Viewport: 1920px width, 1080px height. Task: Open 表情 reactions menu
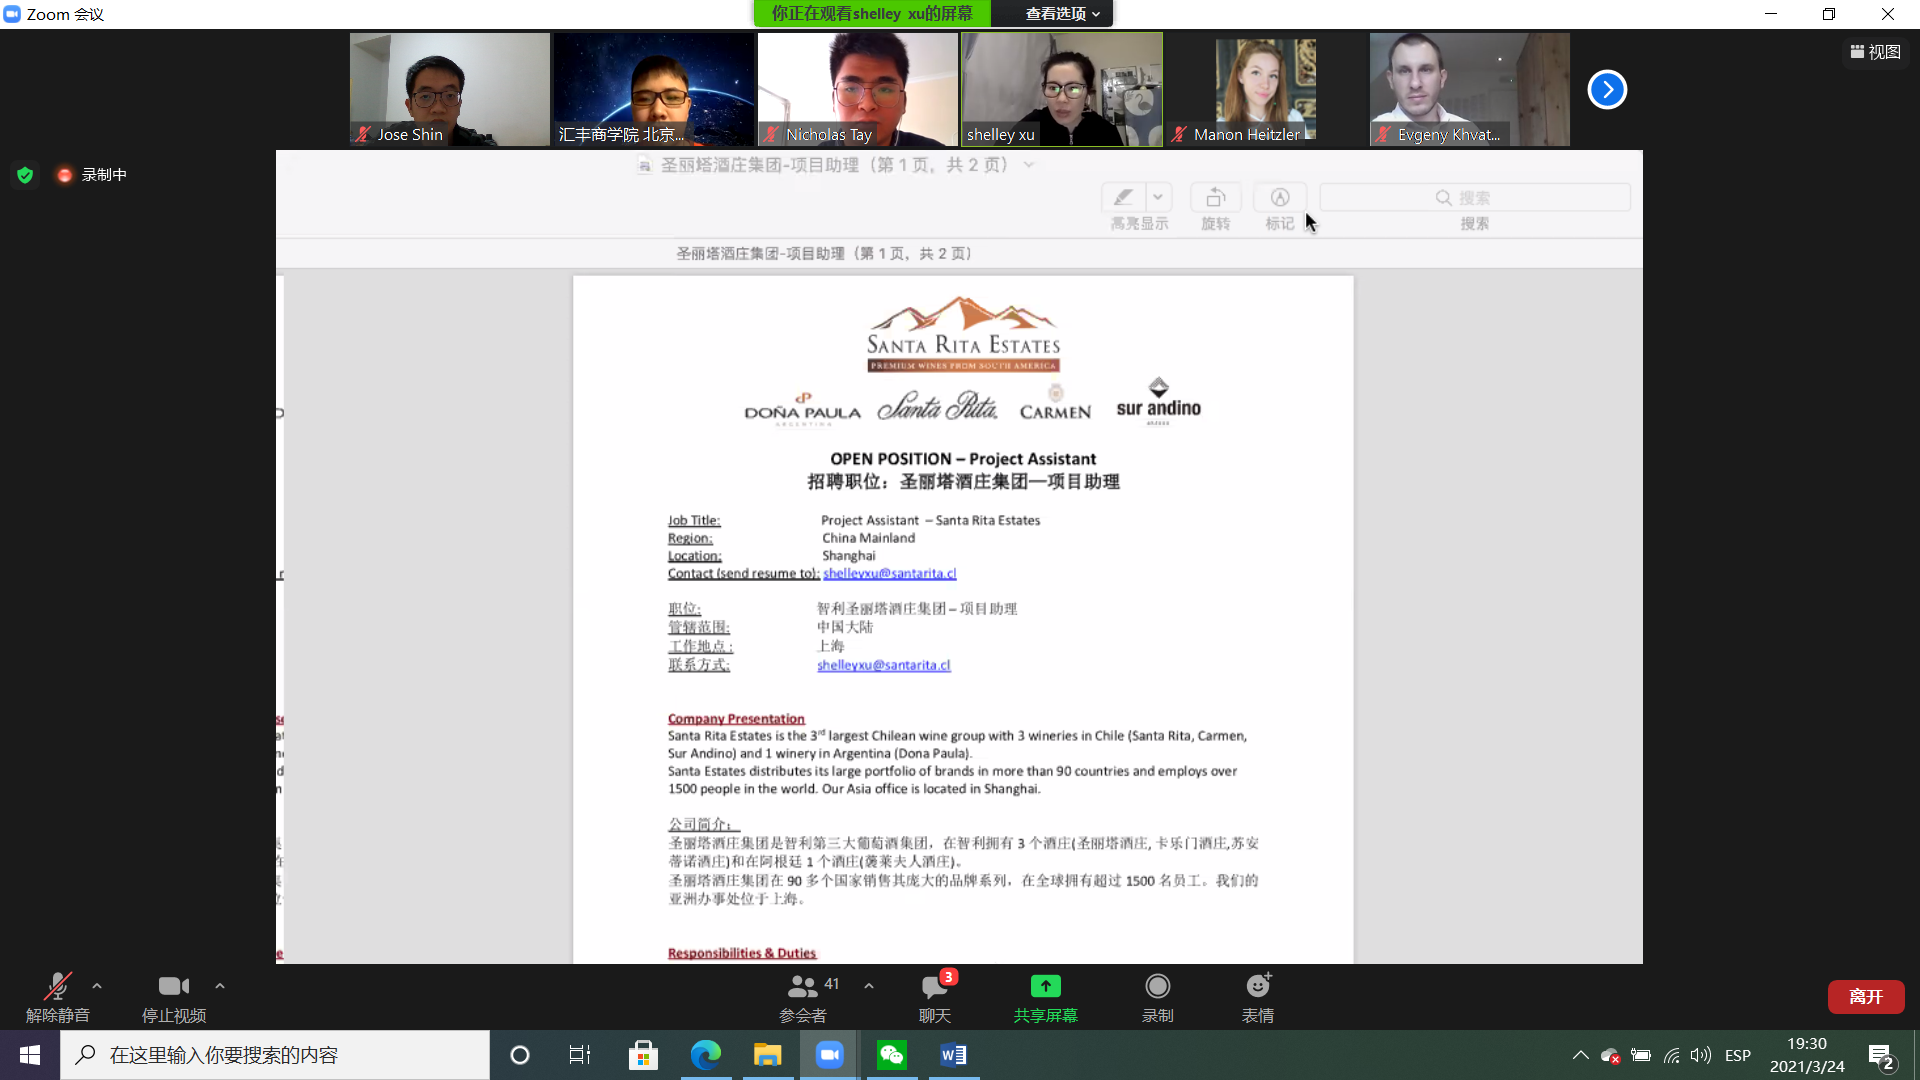[x=1258, y=997]
